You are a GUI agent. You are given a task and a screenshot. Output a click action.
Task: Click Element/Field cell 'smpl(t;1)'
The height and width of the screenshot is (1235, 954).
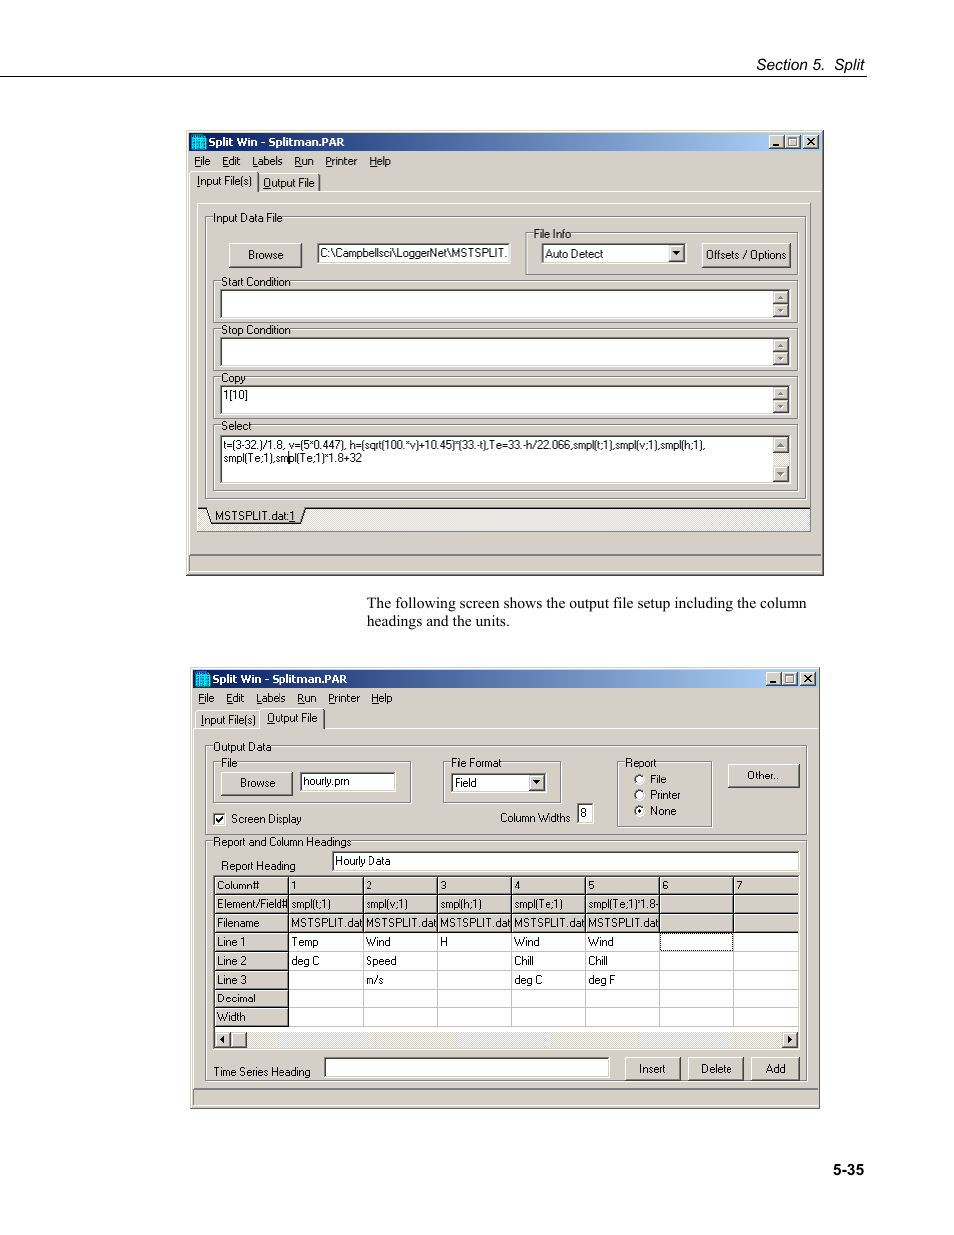click(326, 904)
